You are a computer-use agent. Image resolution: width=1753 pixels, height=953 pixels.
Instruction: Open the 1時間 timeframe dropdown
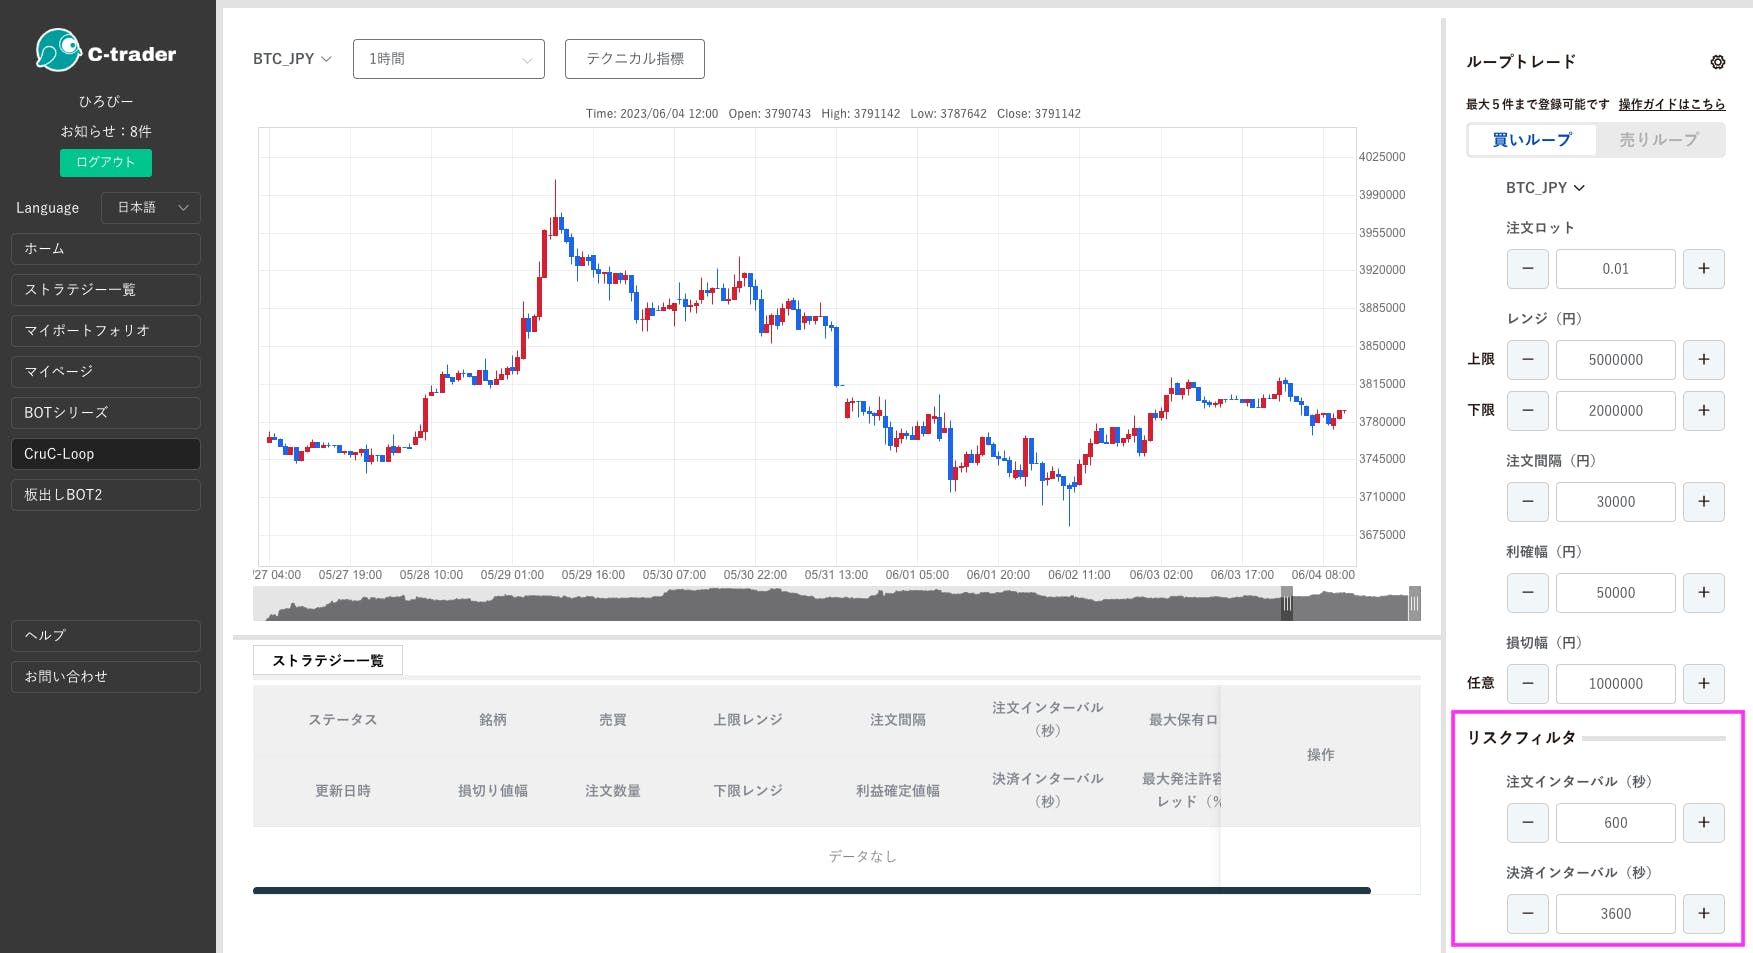coord(448,58)
